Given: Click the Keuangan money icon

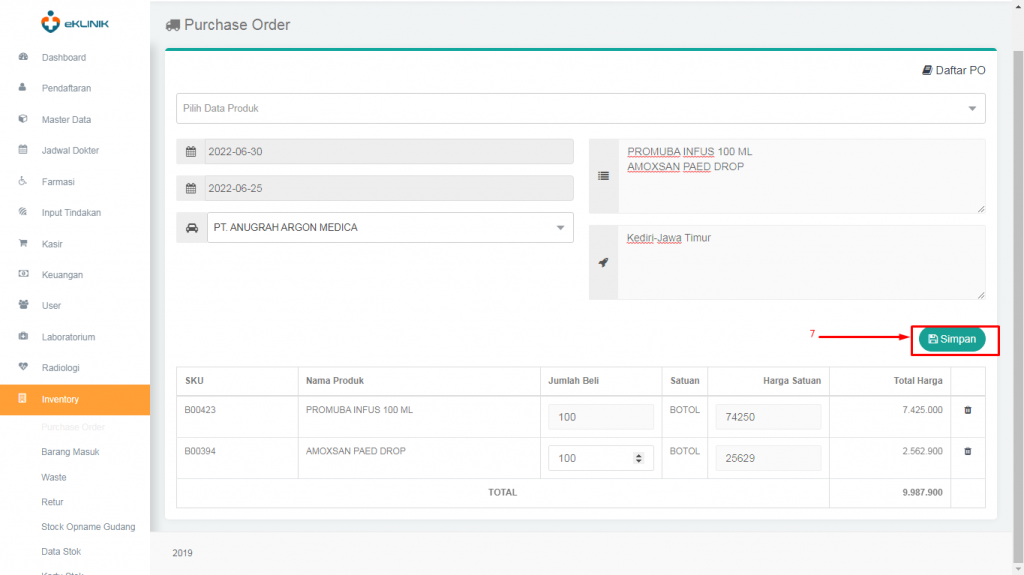Looking at the screenshot, I should point(23,274).
